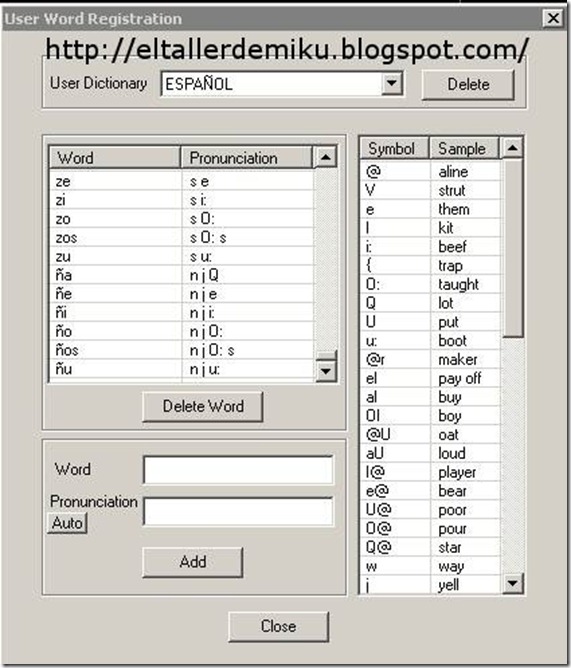Viewport: 571px width, 668px height.
Task: Select the 'zos' word row
Action: click(181, 238)
